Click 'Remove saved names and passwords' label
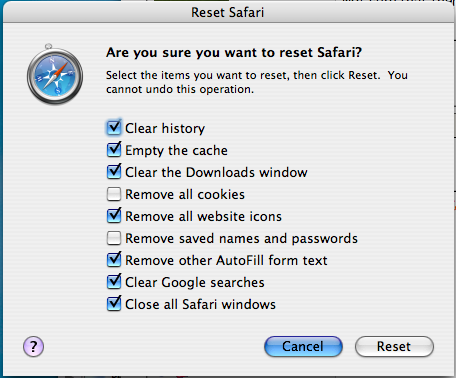The height and width of the screenshot is (378, 456). [x=241, y=239]
